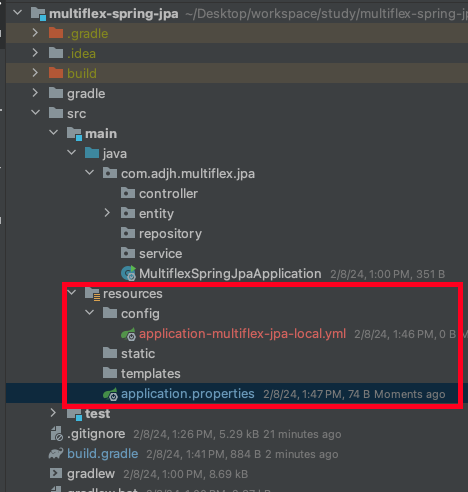Select the service package label
Screen dimensions: 468x492
[x=161, y=254]
